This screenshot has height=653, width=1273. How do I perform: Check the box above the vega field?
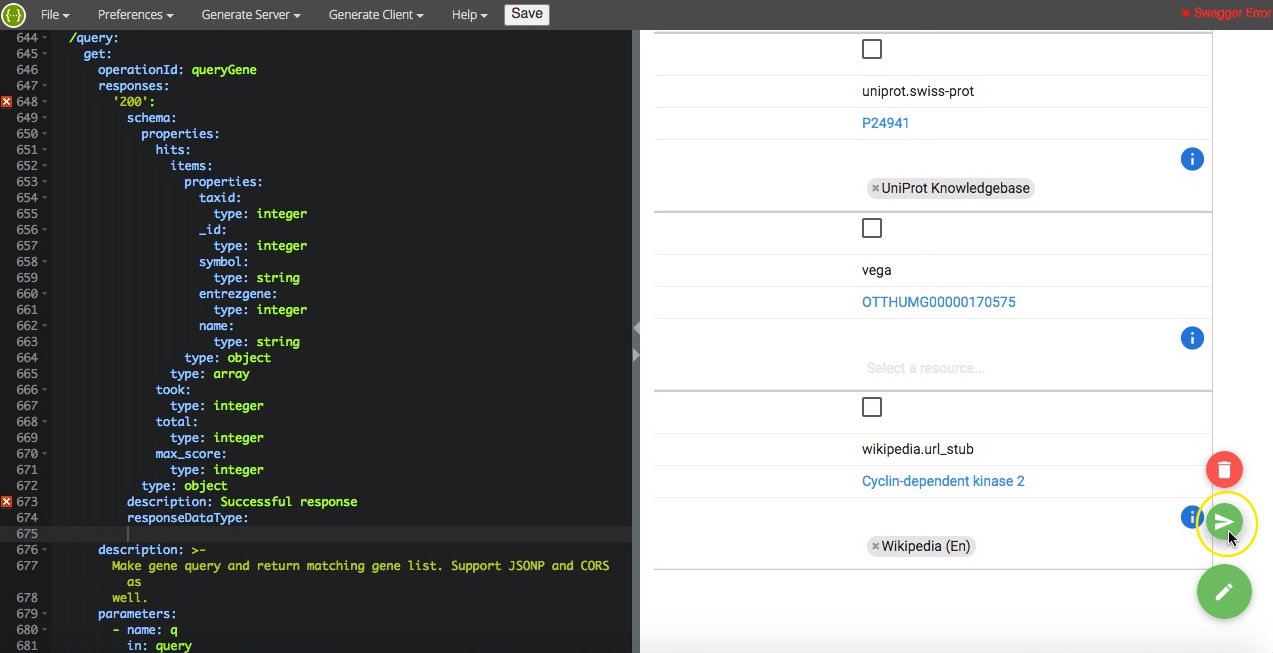pyautogui.click(x=872, y=228)
